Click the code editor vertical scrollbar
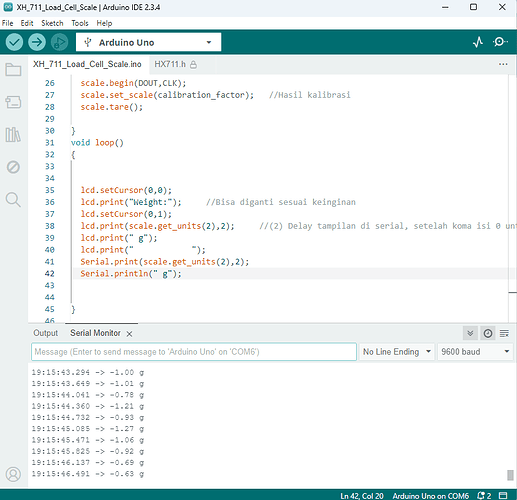 (512, 198)
